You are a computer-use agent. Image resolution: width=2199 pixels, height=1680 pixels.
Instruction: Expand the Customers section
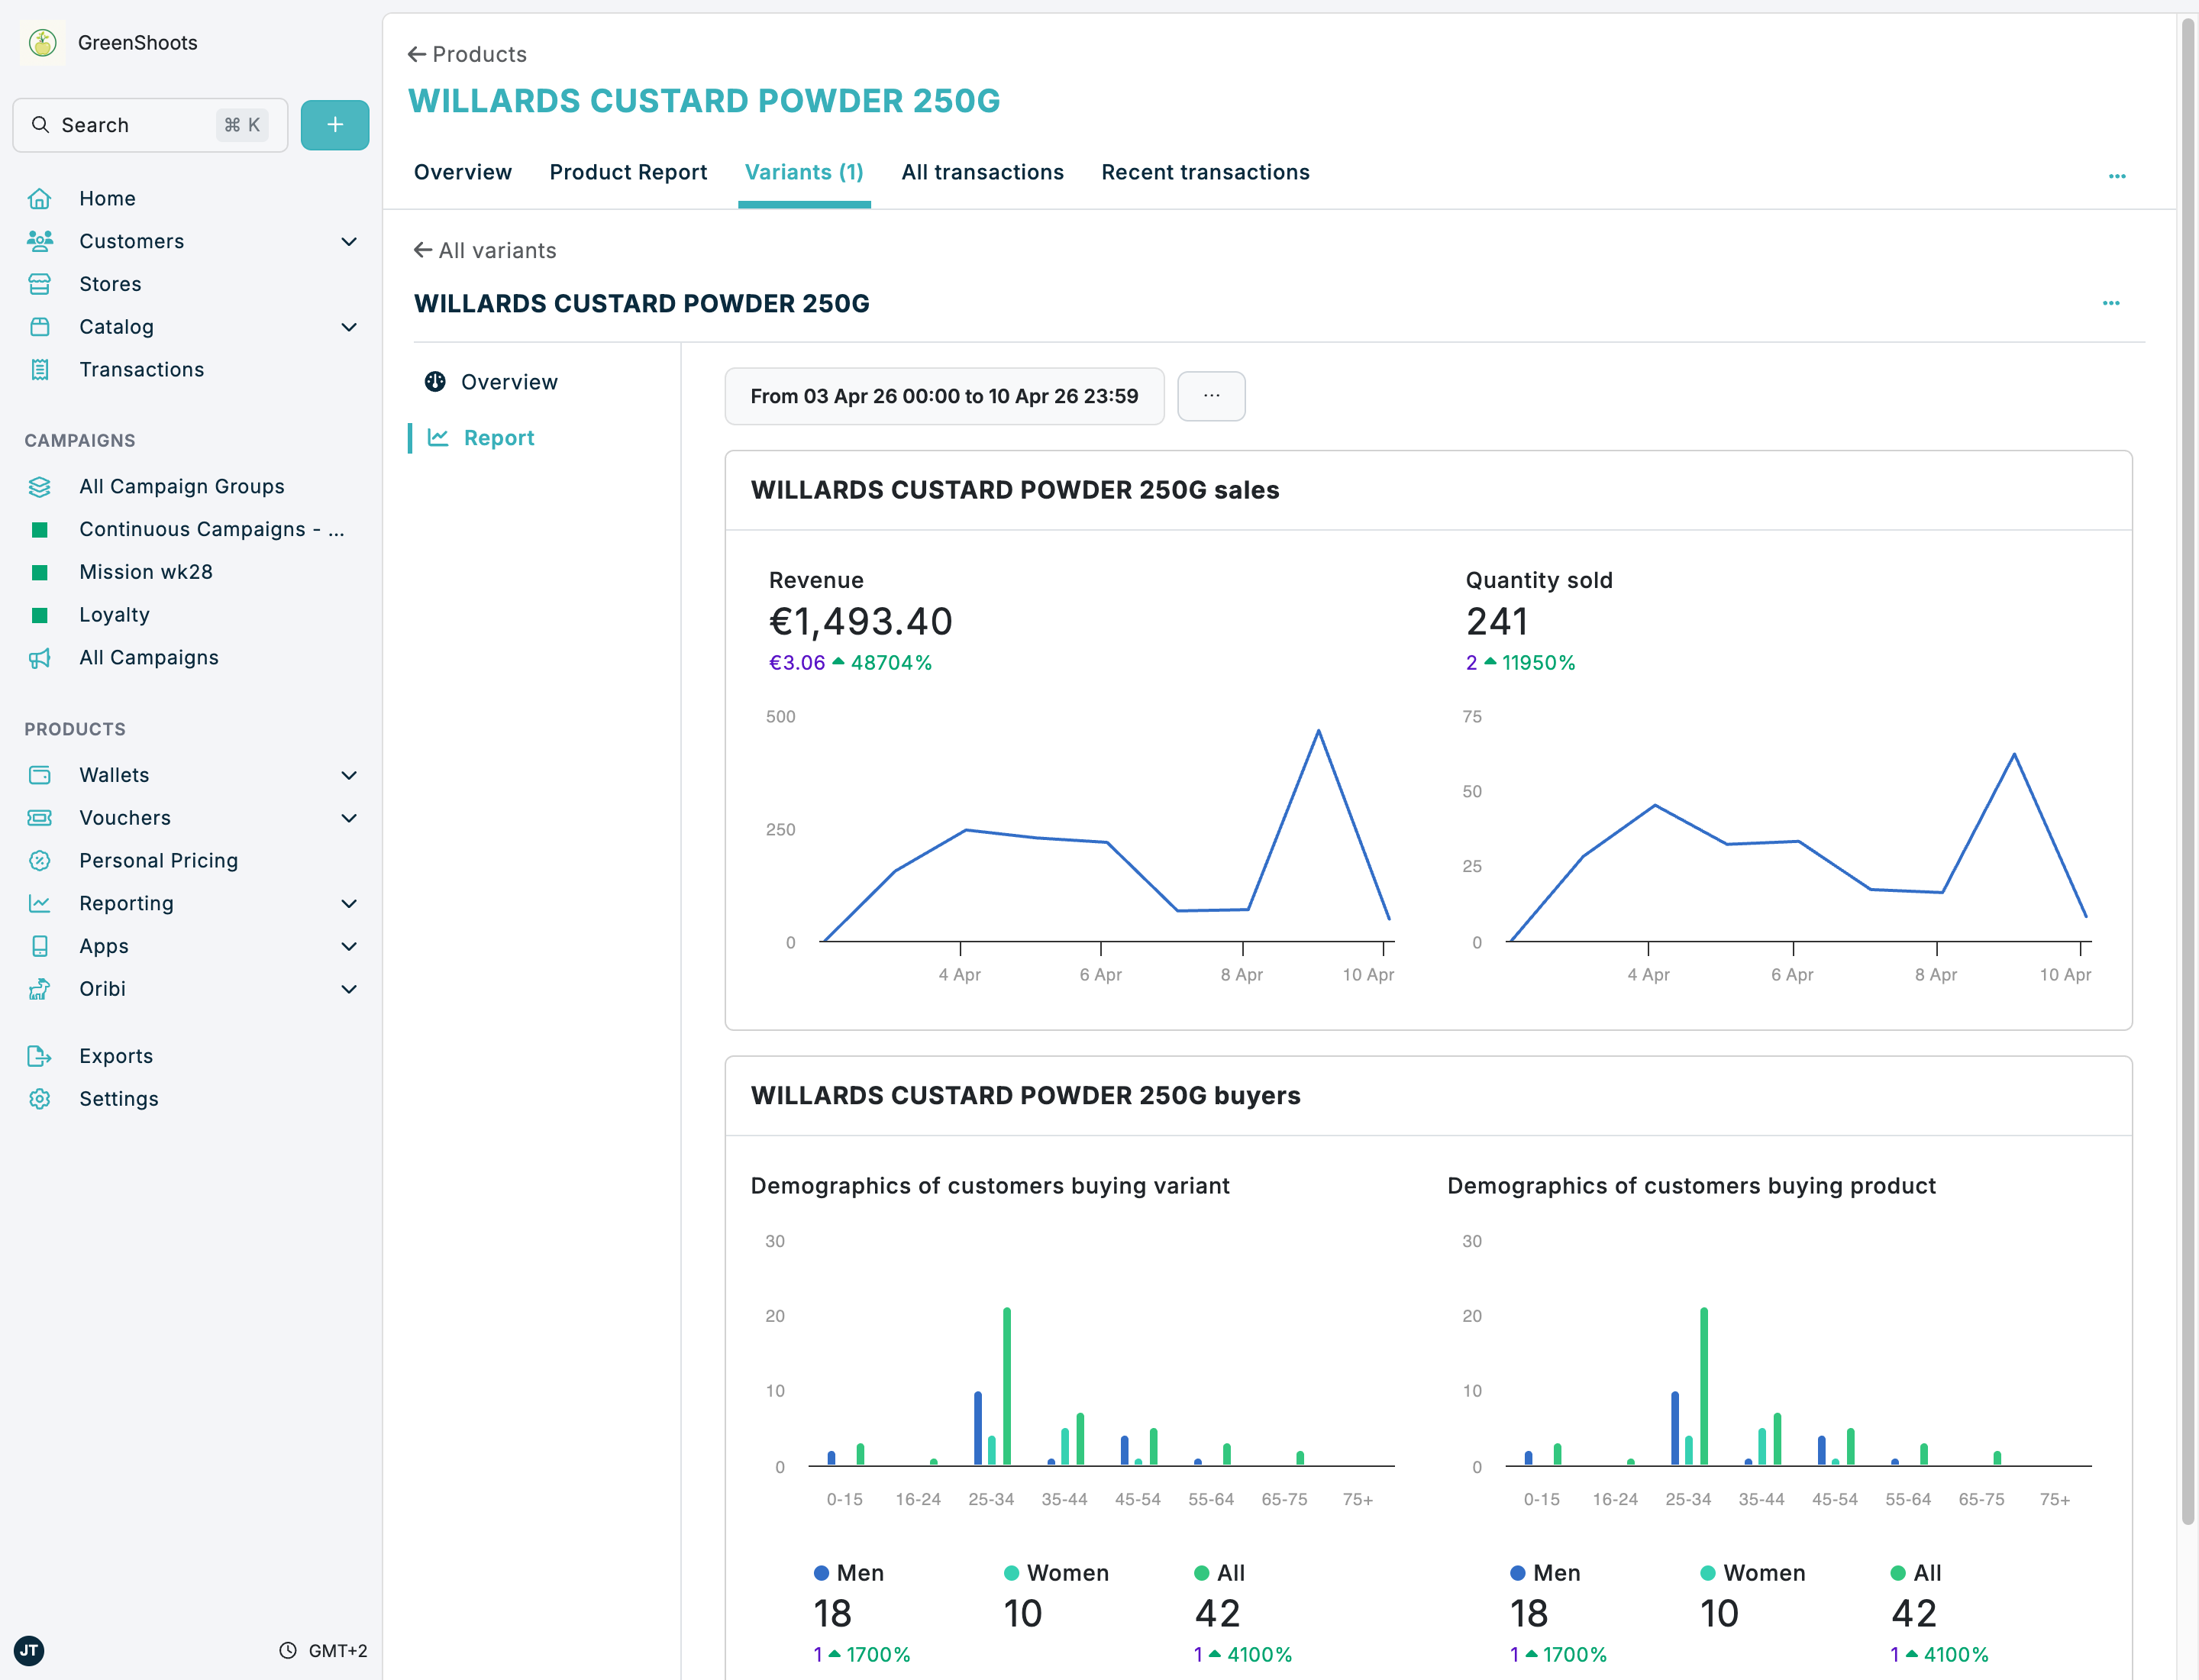(x=348, y=241)
